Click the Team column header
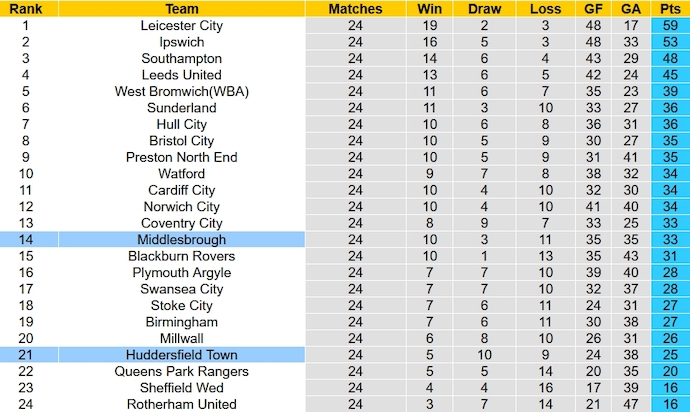The width and height of the screenshot is (690, 412). tap(181, 9)
